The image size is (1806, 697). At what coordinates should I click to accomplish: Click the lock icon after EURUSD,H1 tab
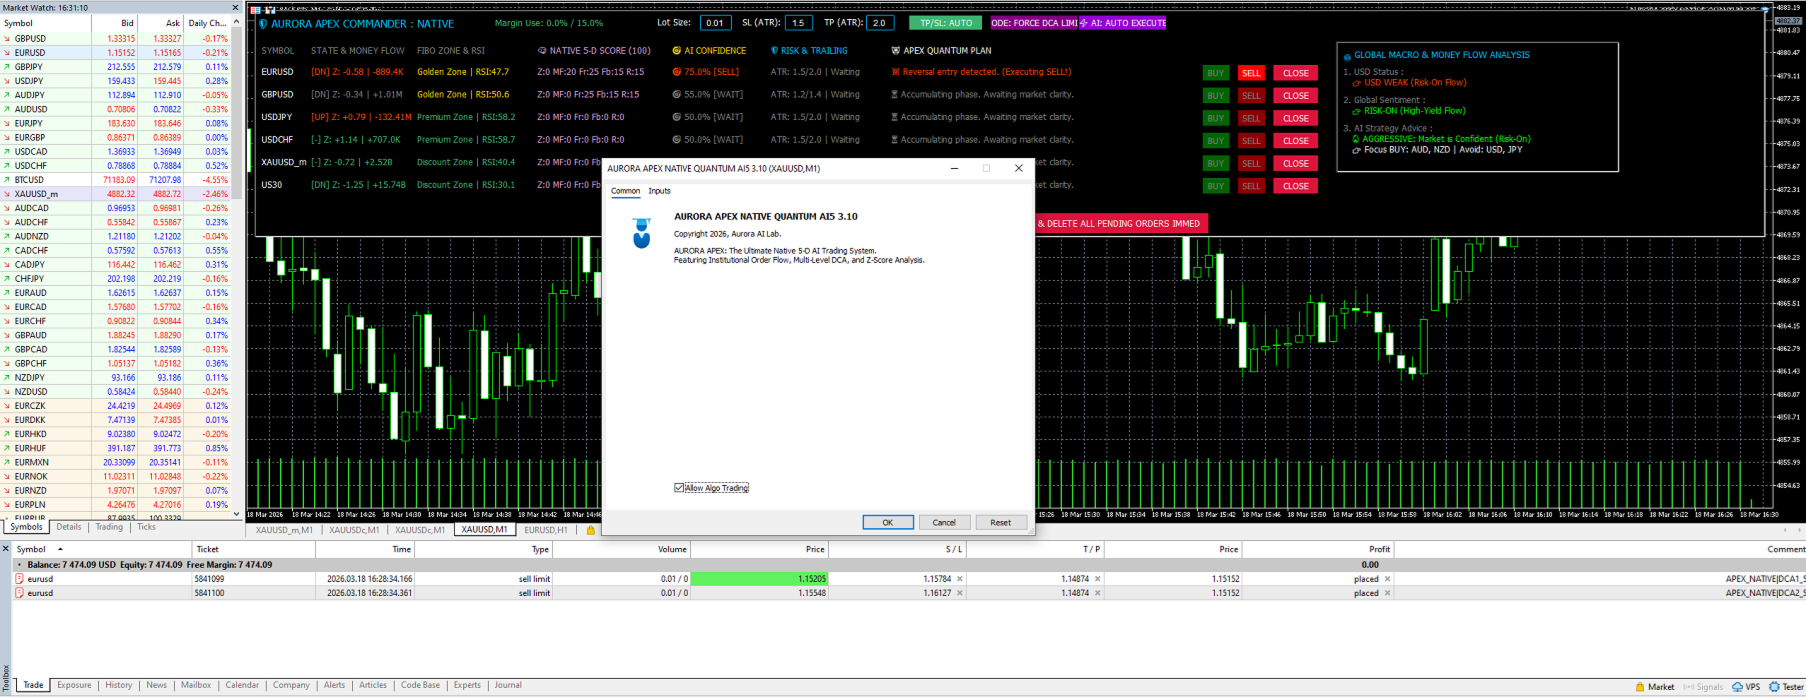click(x=591, y=530)
